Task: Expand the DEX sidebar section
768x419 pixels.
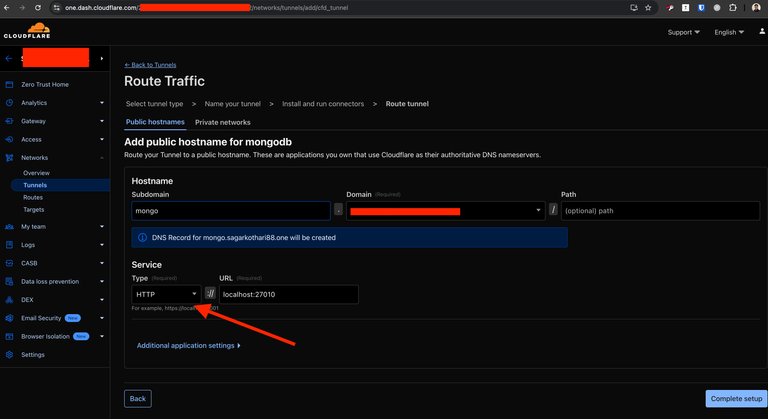Action: point(102,299)
